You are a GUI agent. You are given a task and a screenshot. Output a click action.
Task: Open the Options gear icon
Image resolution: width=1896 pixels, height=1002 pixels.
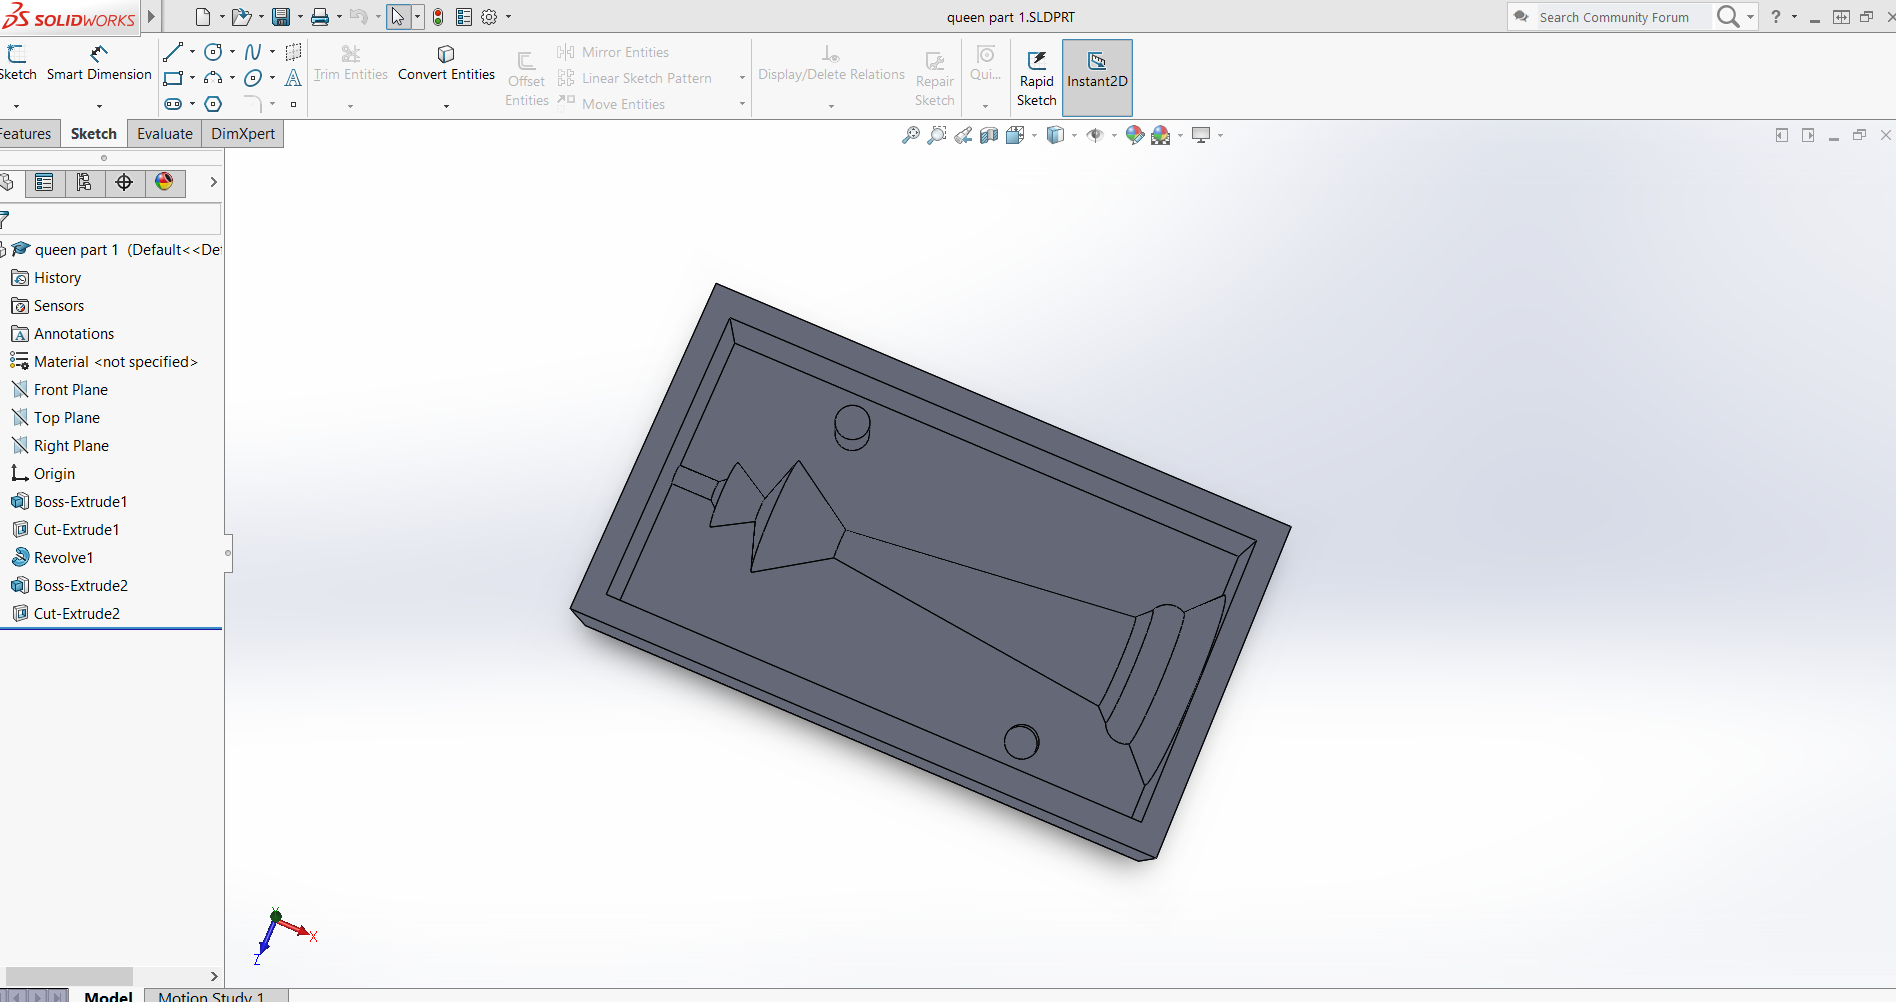pyautogui.click(x=489, y=17)
